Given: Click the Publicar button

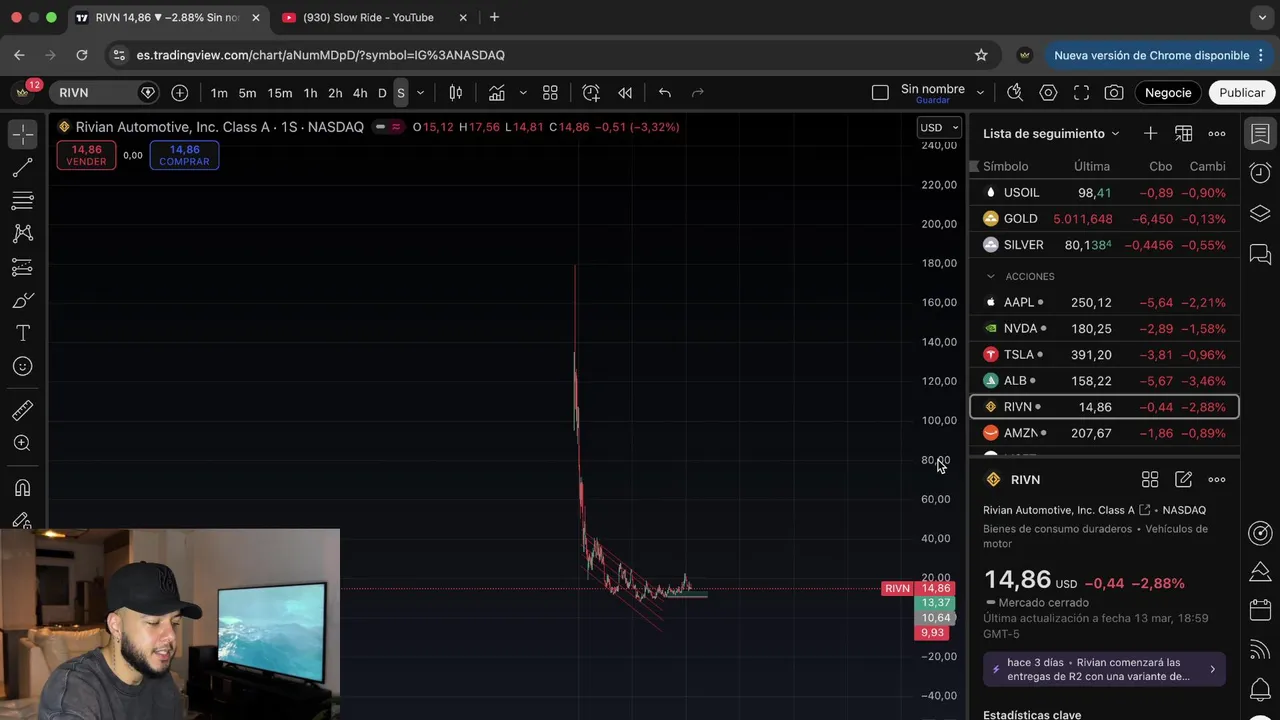Looking at the screenshot, I should point(1242,93).
